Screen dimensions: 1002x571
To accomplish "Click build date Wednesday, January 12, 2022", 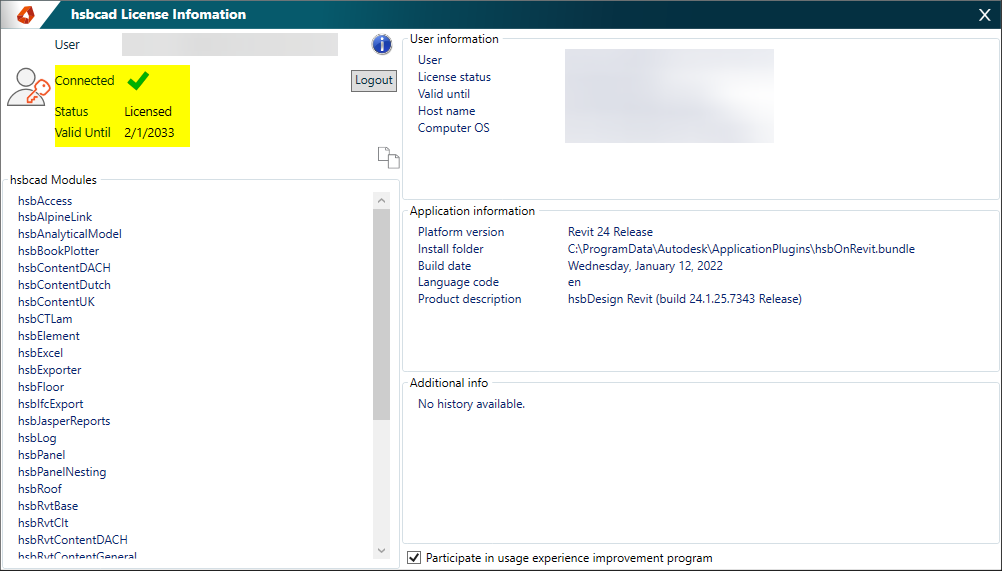I will pos(645,266).
